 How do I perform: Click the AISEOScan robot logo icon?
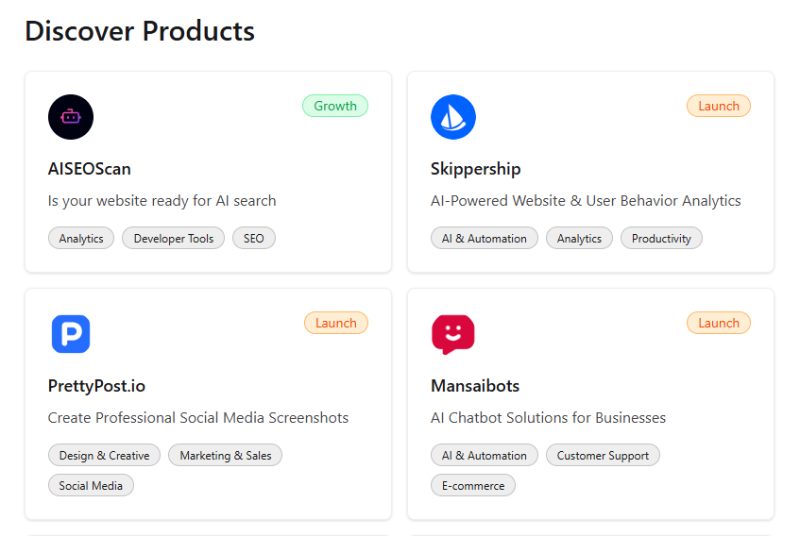click(71, 117)
